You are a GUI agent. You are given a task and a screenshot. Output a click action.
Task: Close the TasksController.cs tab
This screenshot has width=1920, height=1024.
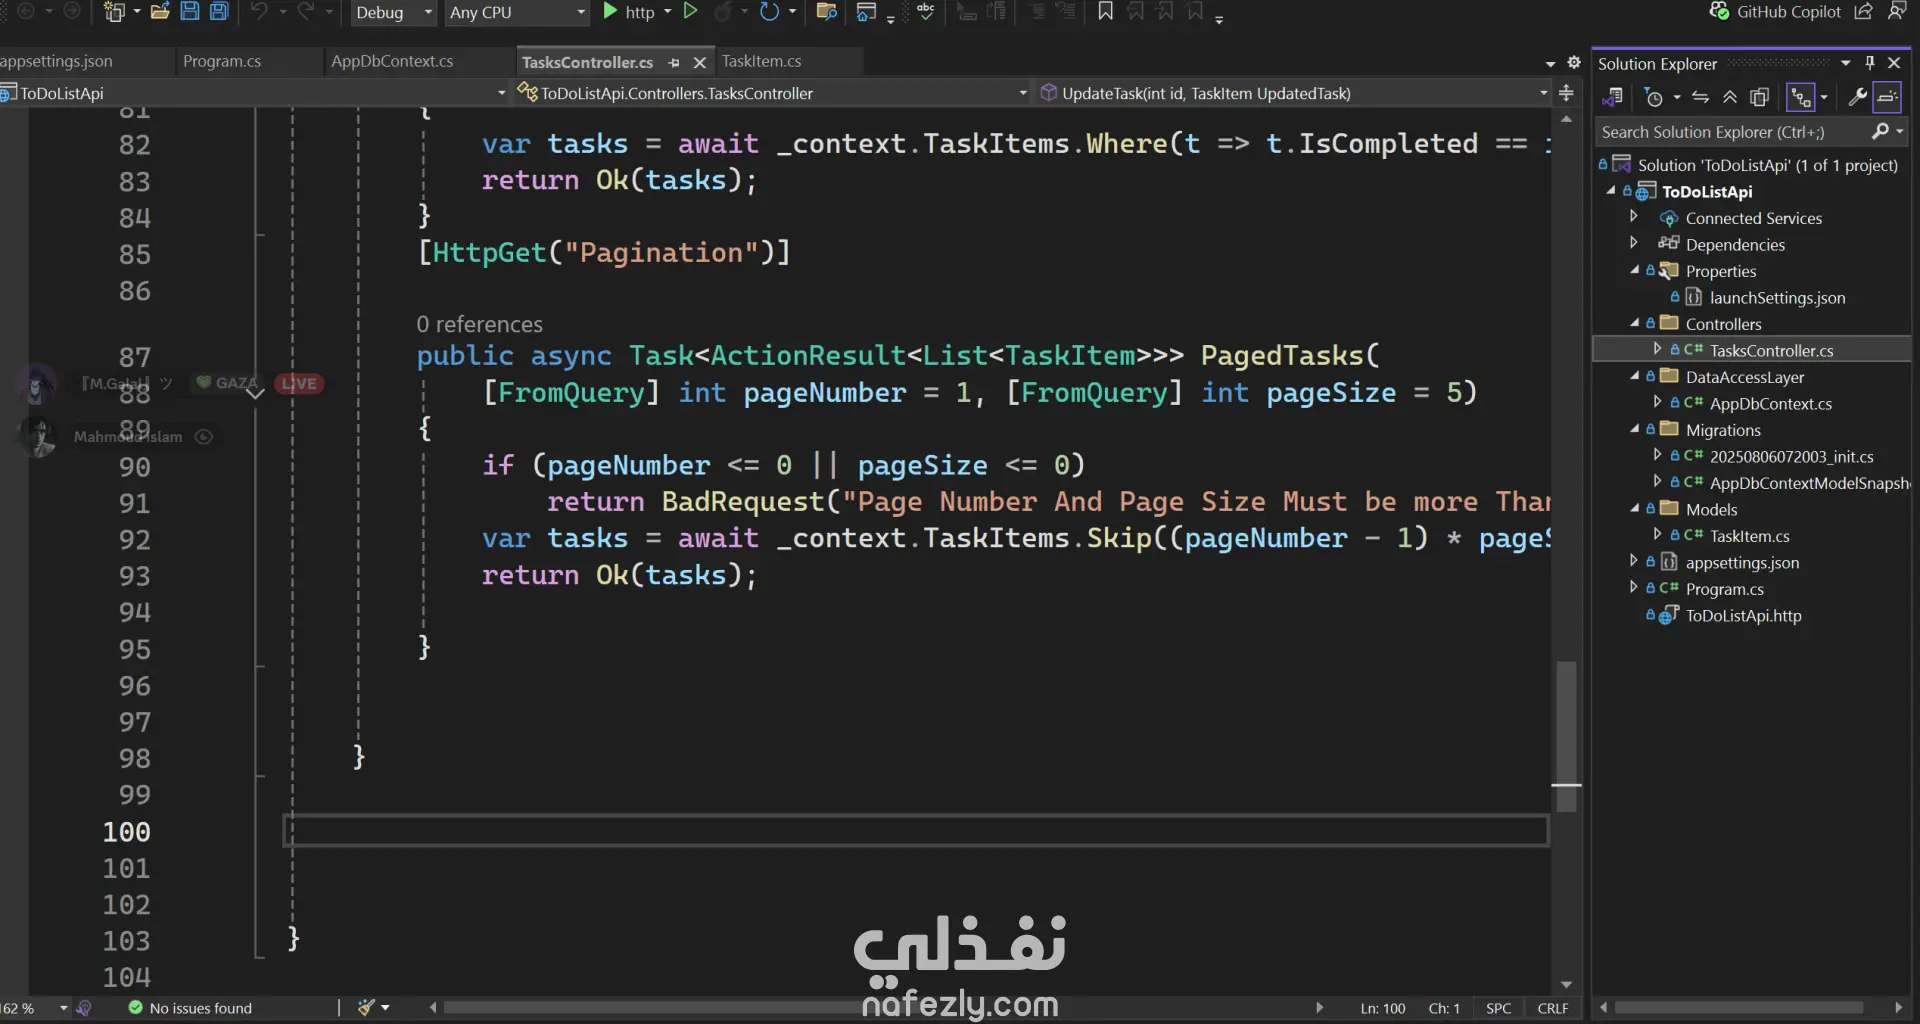tap(700, 63)
